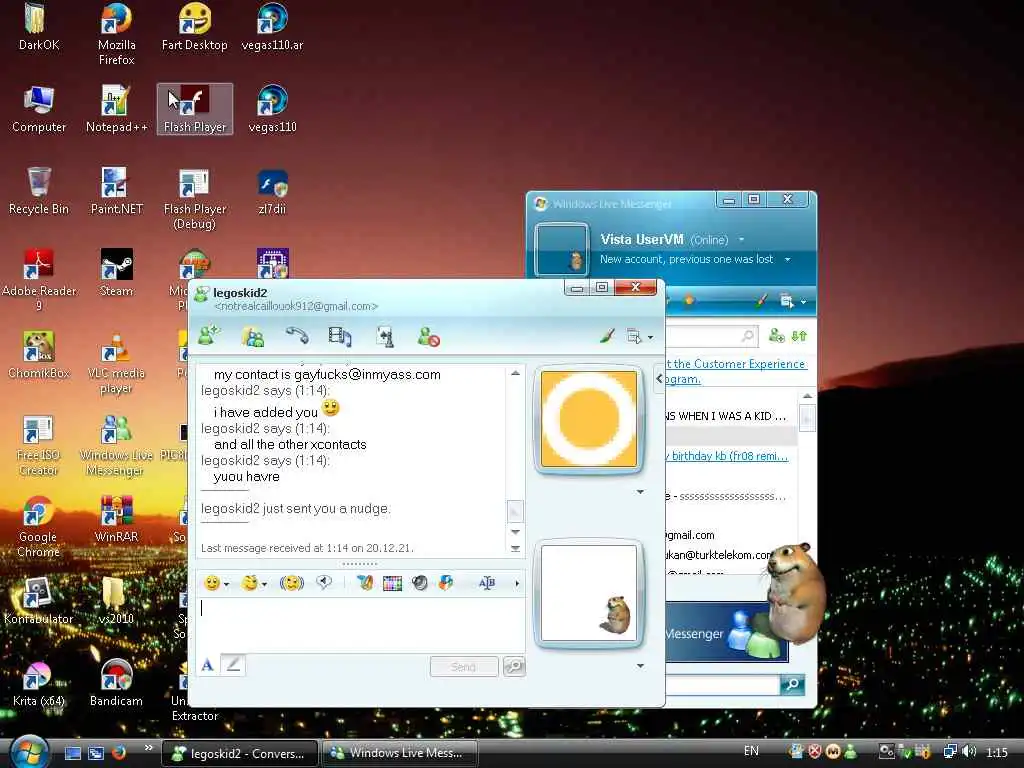This screenshot has width=1024, height=768.
Task: Open the personal message dropdown in Messenger
Action: 788,259
